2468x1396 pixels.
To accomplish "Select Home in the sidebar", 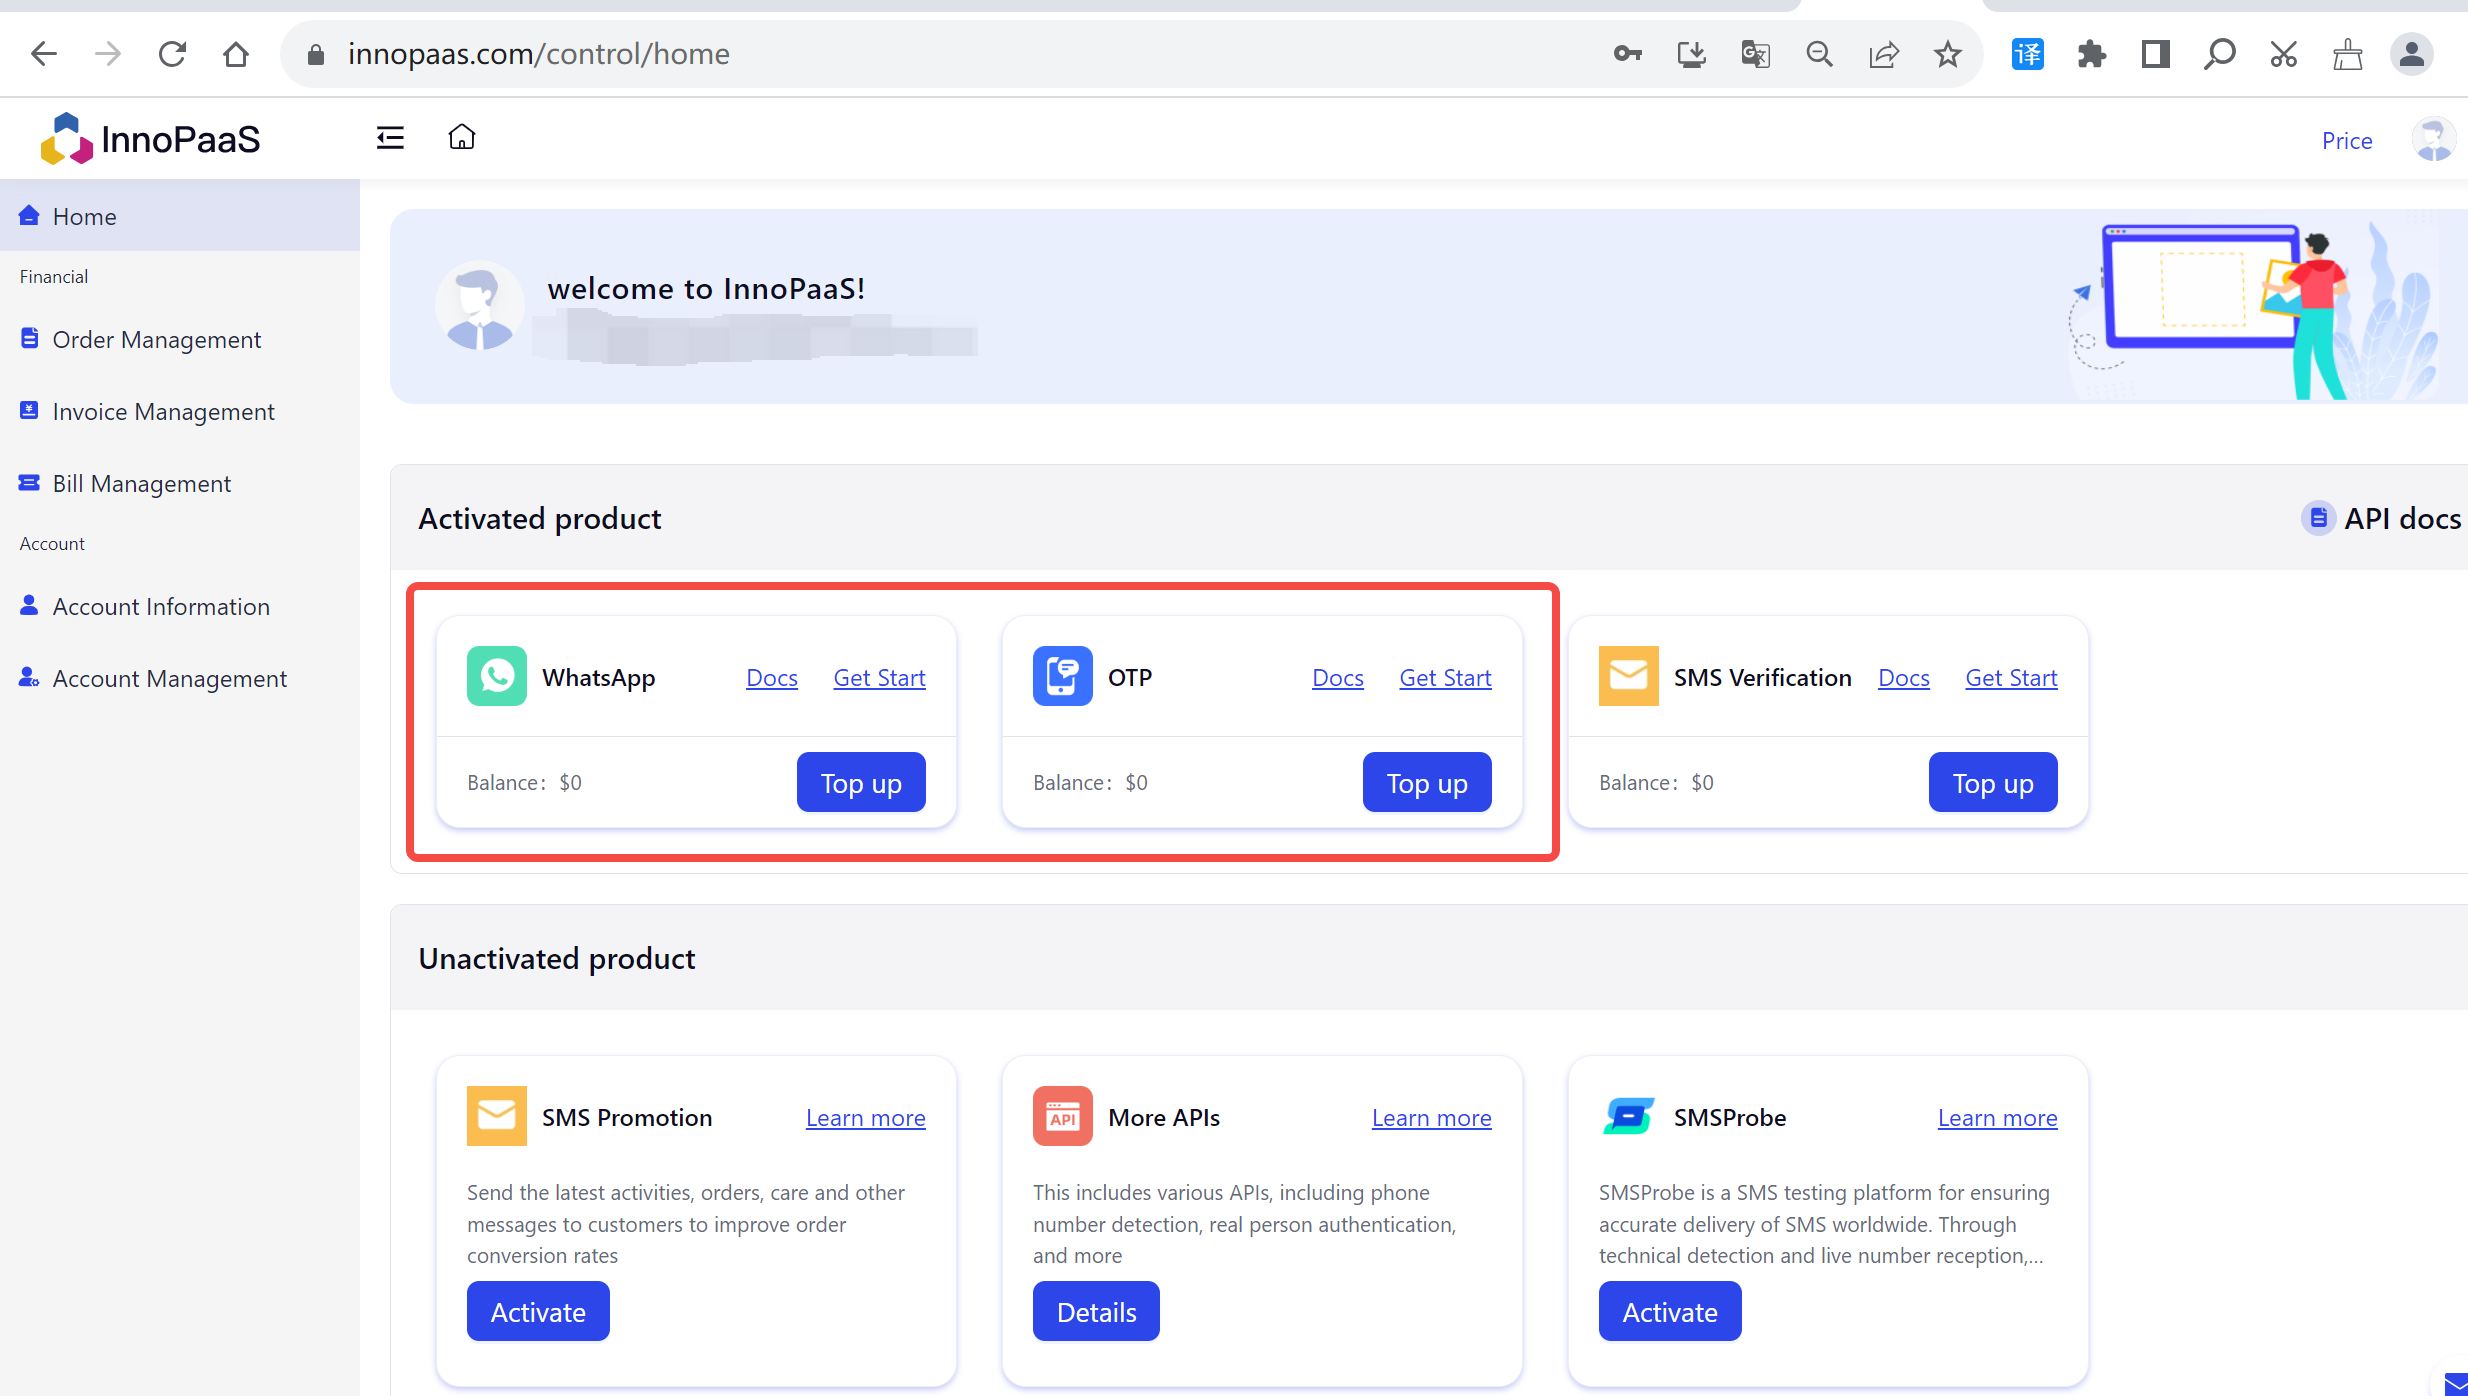I will [180, 216].
